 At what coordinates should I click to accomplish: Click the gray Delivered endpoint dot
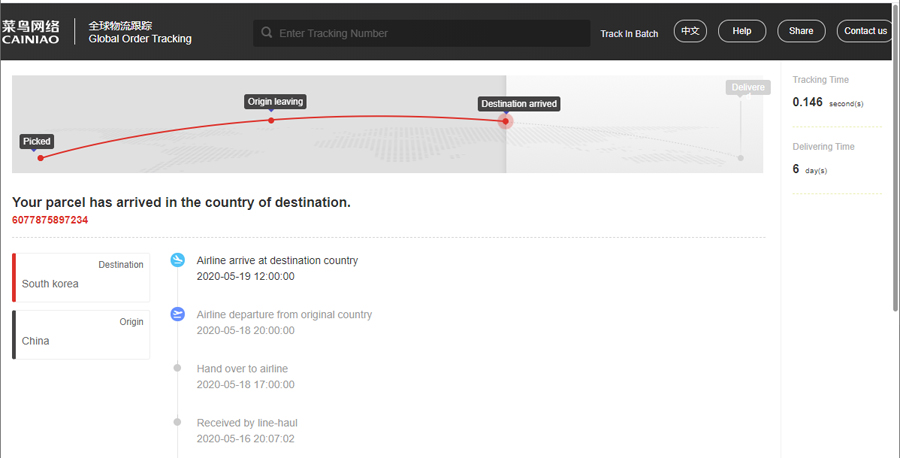740,158
